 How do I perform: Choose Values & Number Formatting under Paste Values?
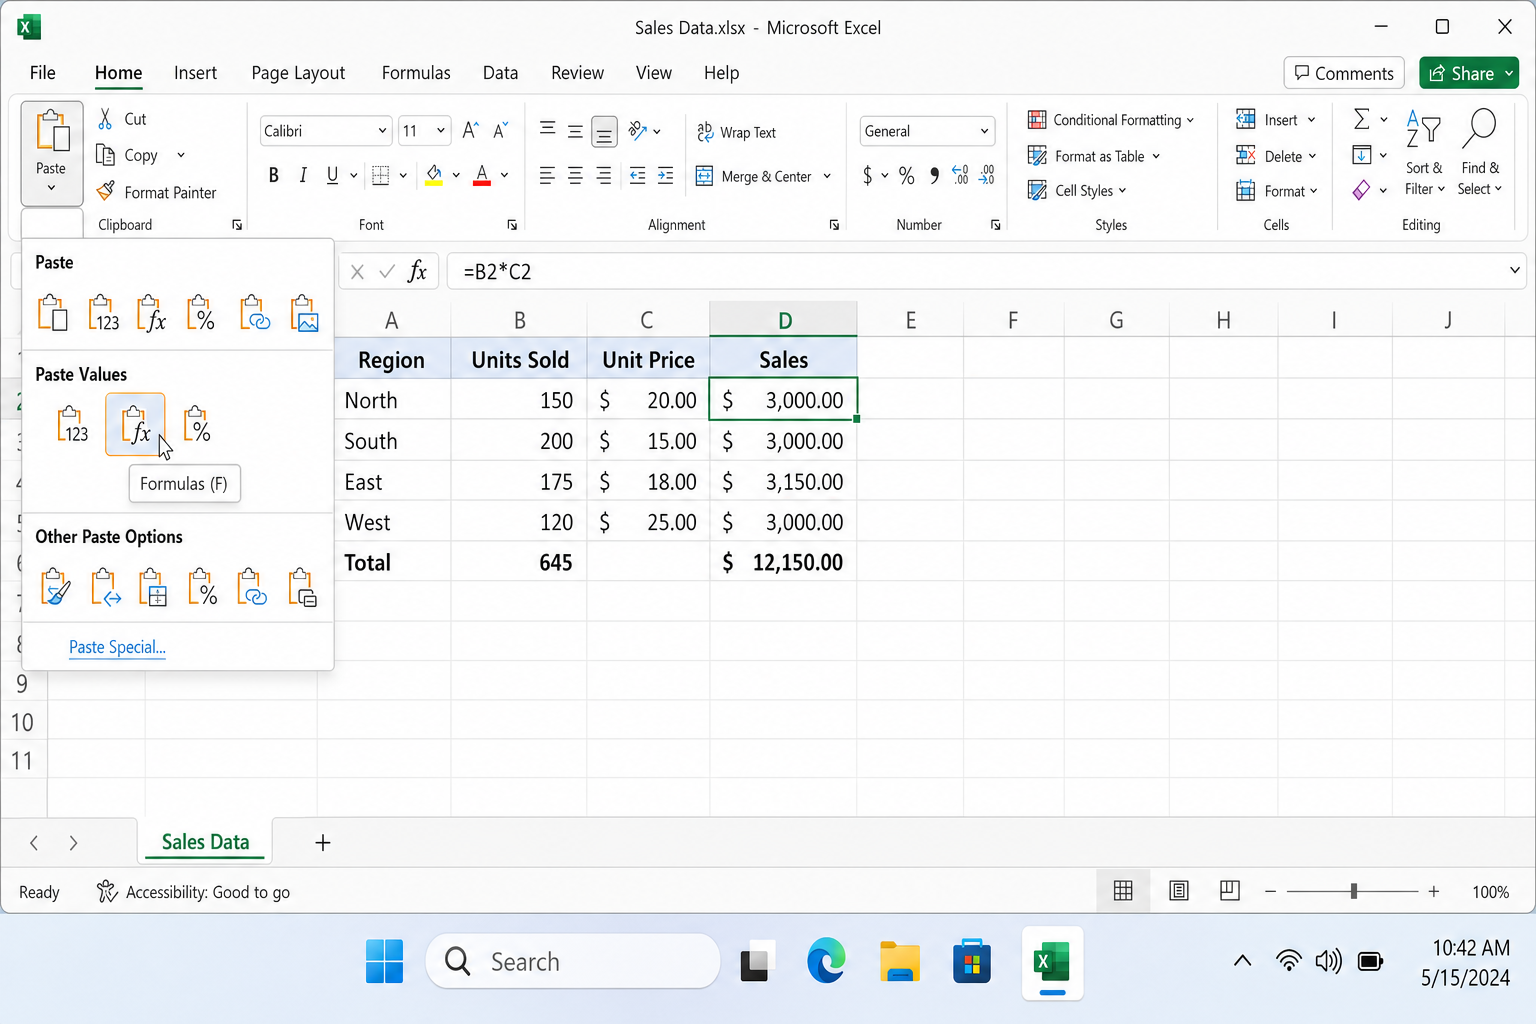[198, 425]
